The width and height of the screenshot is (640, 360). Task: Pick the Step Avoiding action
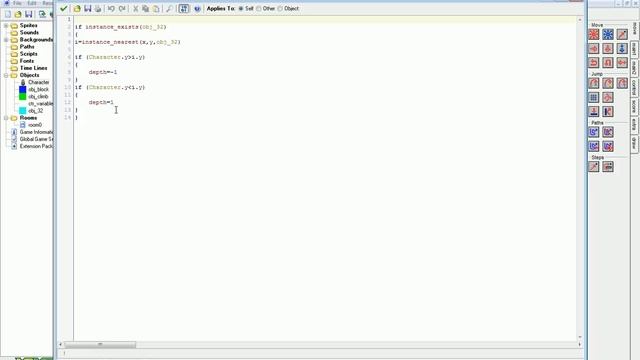tap(608, 167)
